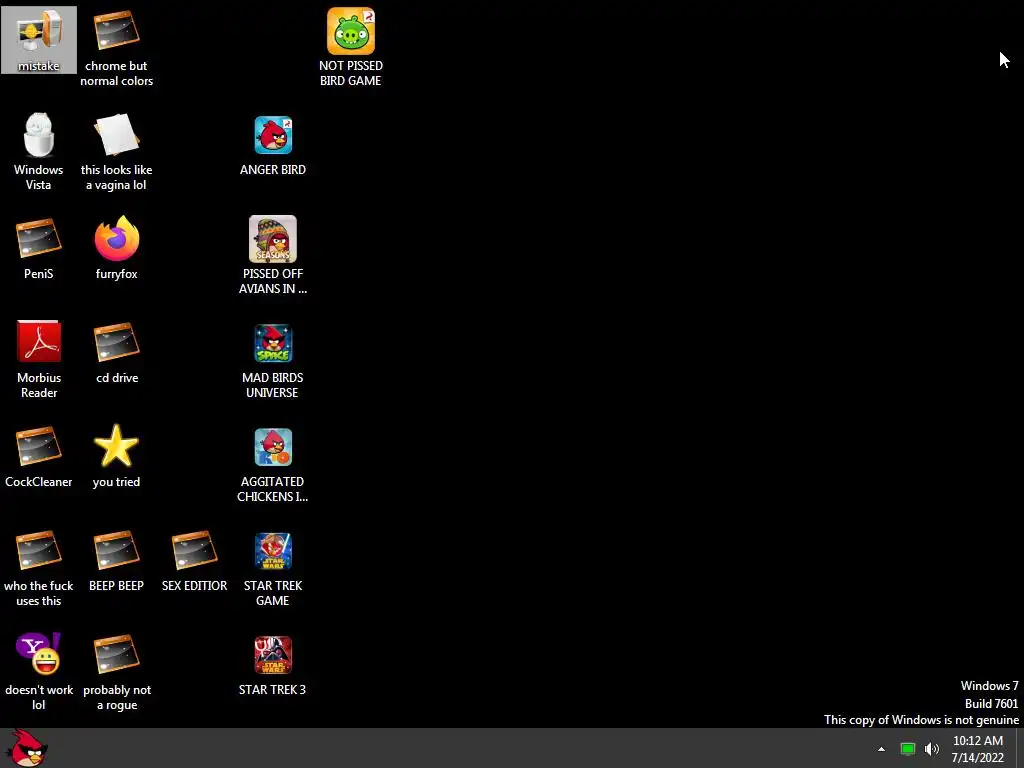Screen dimensions: 1024x768
Task: Launch AGGITATED CHICKENS Rio icon
Action: (x=273, y=464)
